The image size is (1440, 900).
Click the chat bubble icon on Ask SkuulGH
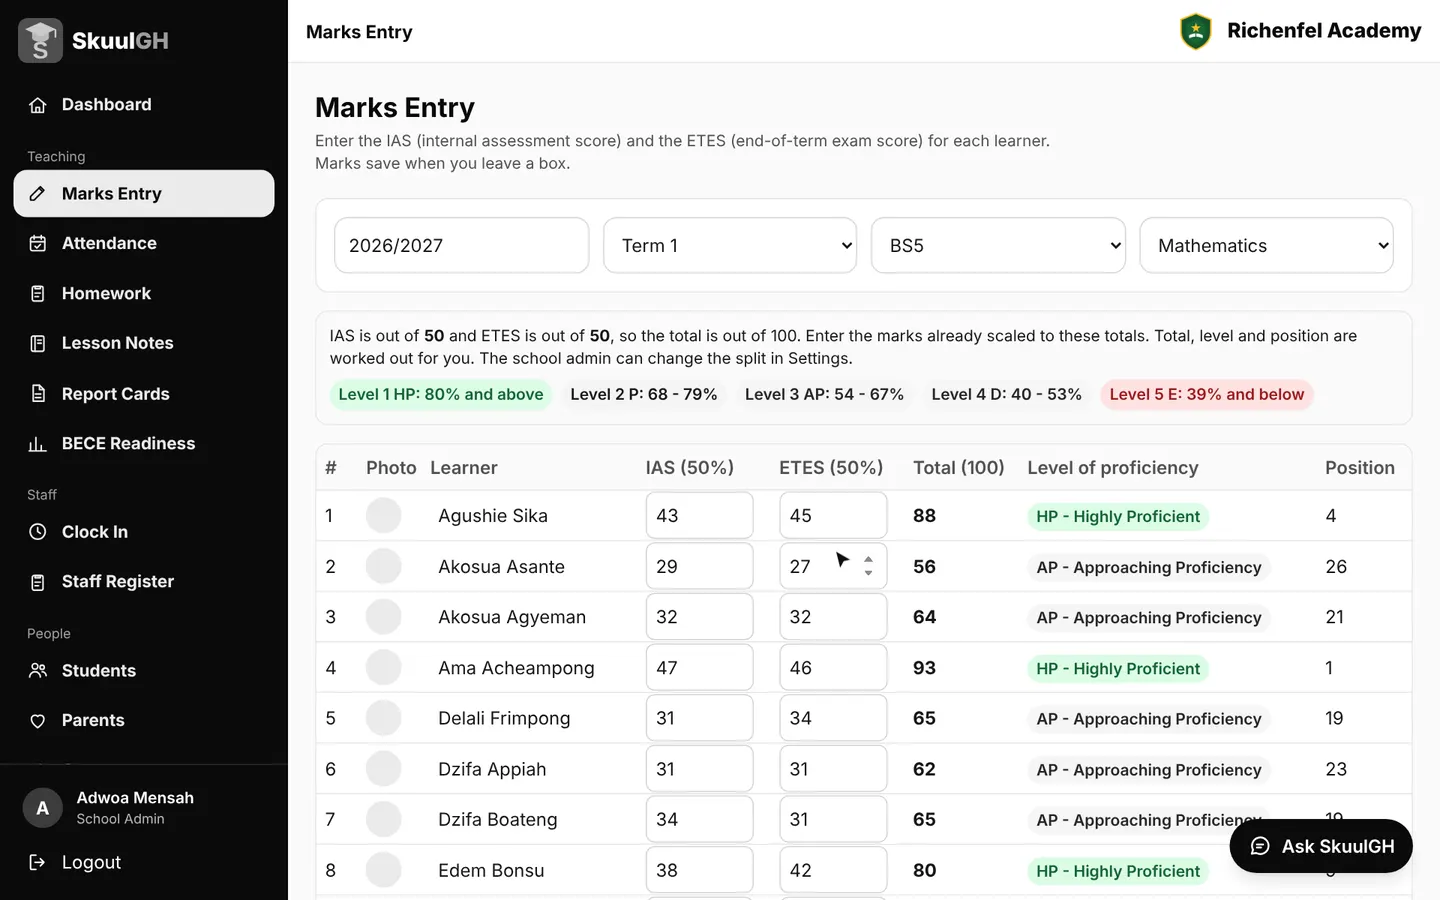1261,846
